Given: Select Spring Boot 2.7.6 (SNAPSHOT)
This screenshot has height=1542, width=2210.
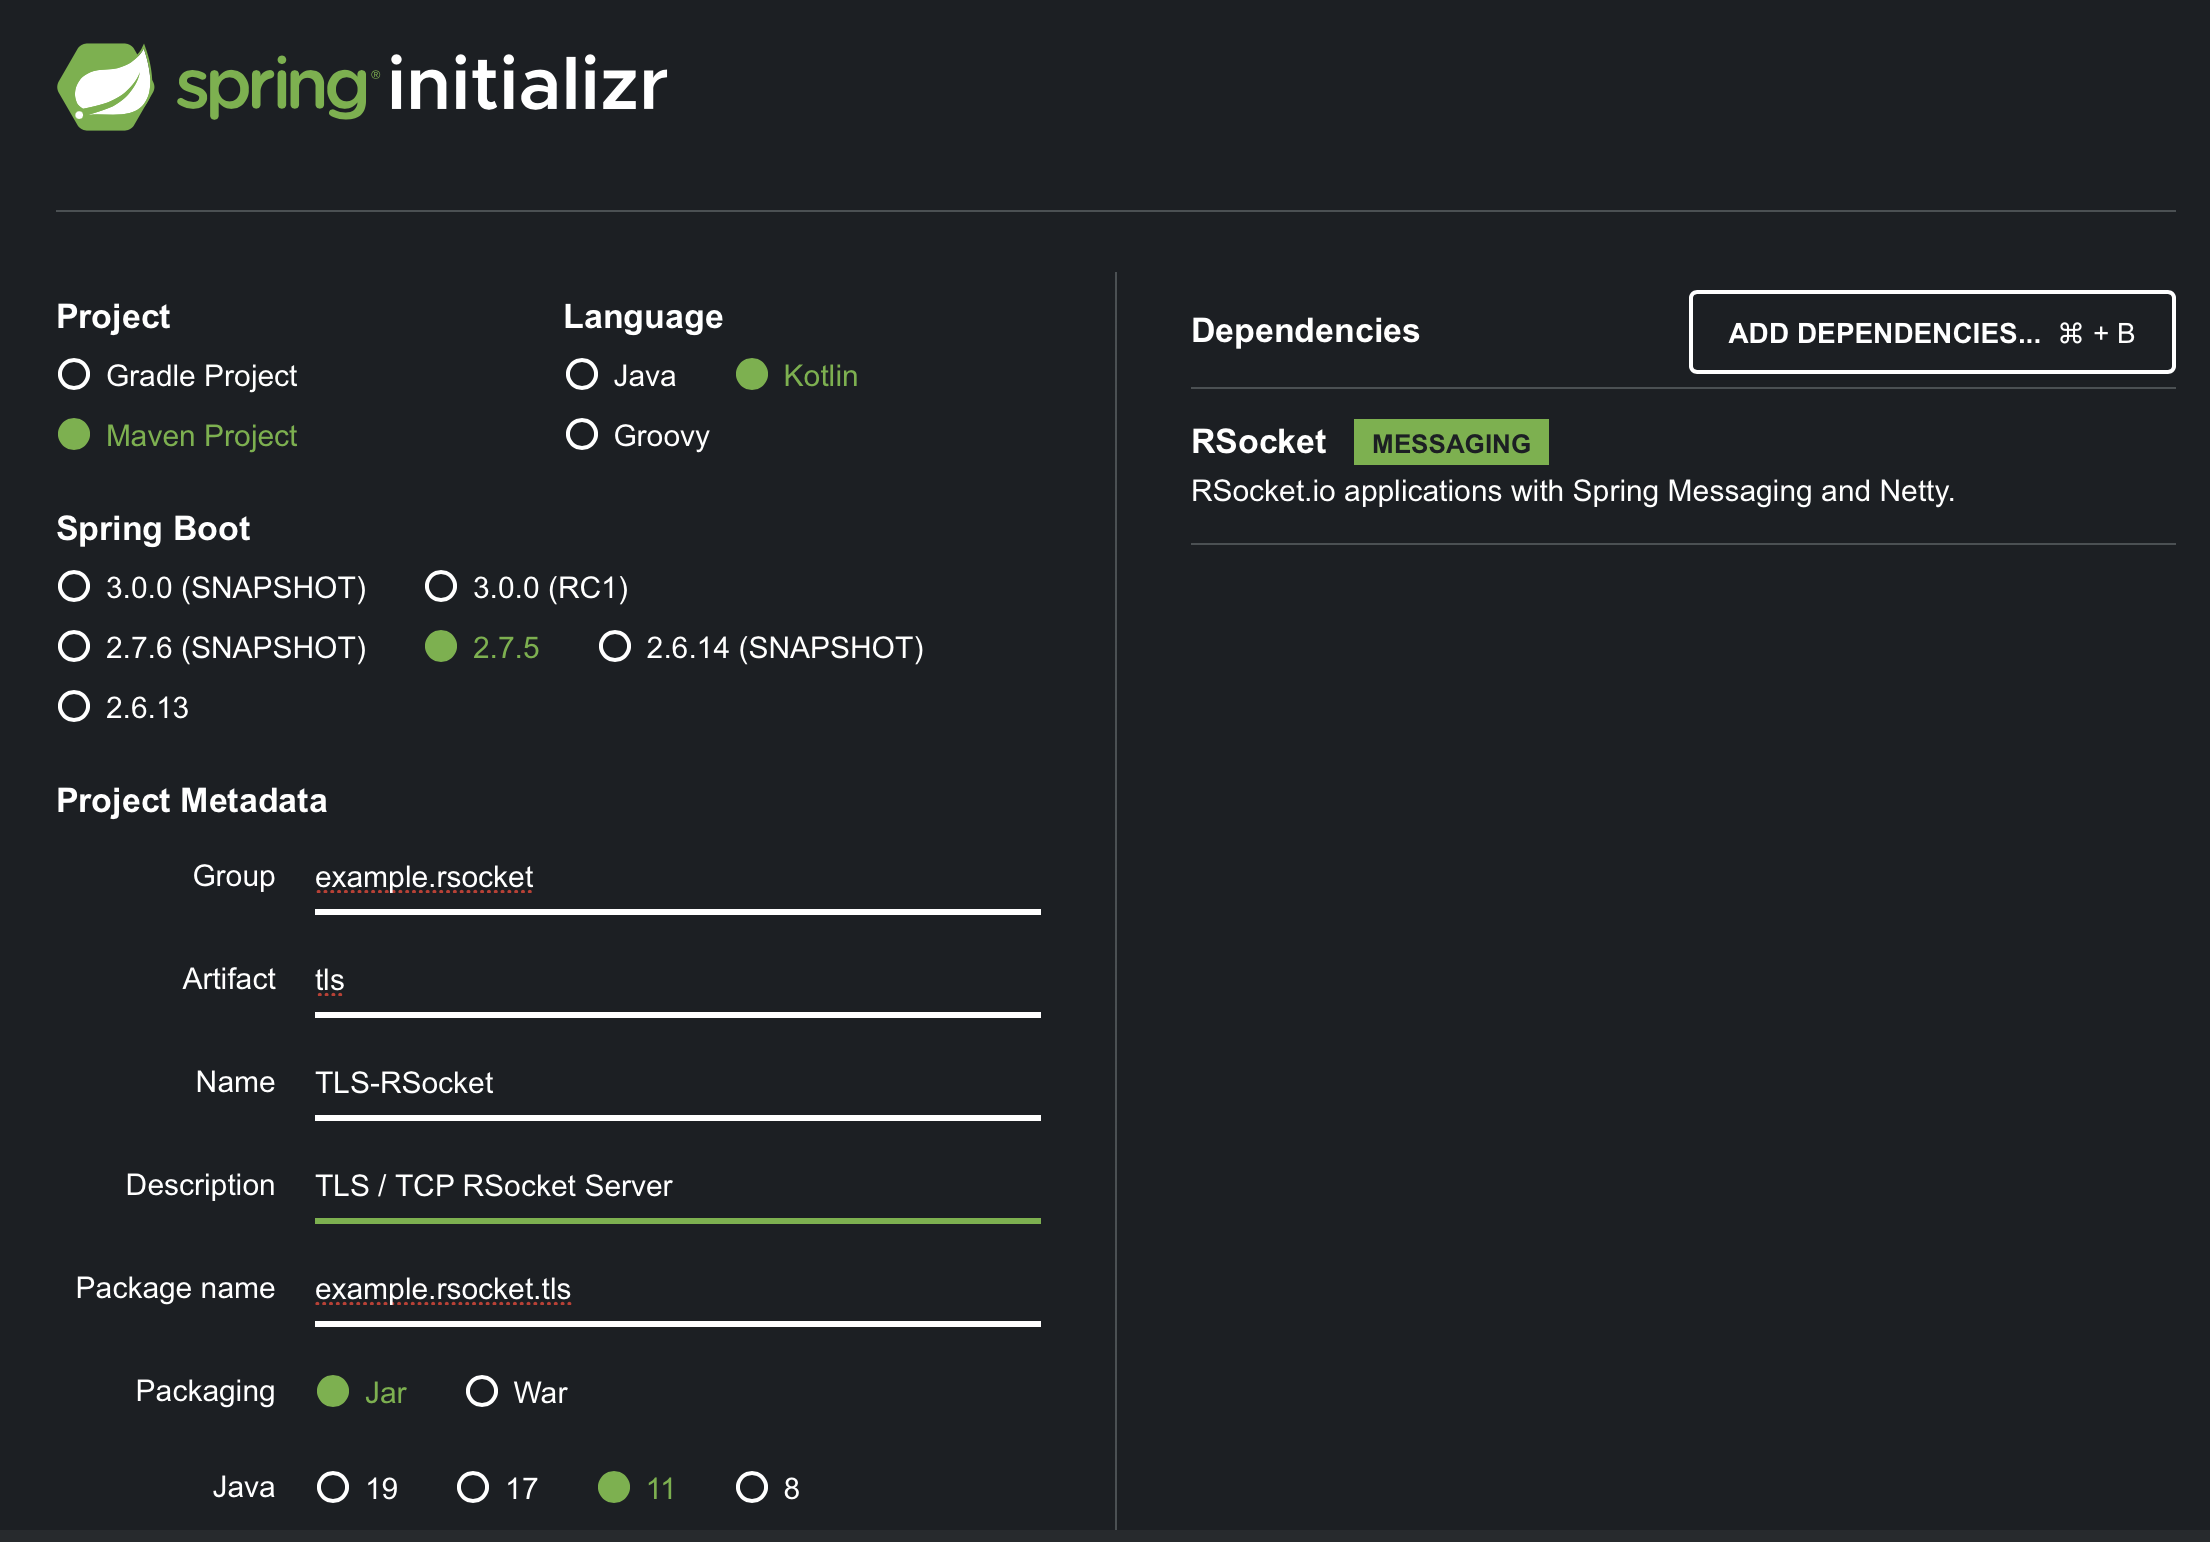Looking at the screenshot, I should coord(74,647).
